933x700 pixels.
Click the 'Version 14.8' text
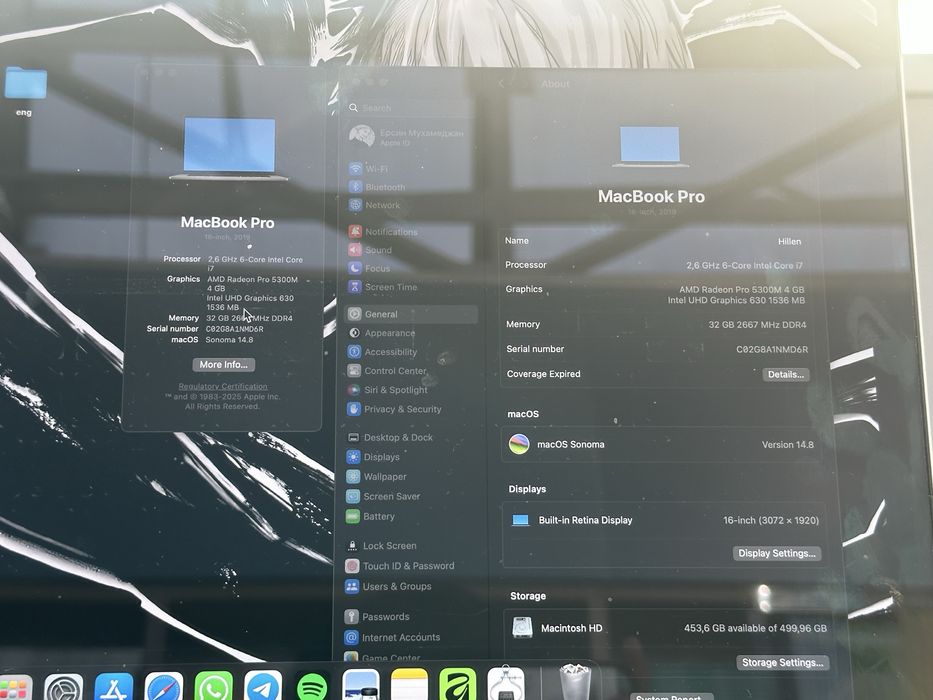click(x=788, y=445)
